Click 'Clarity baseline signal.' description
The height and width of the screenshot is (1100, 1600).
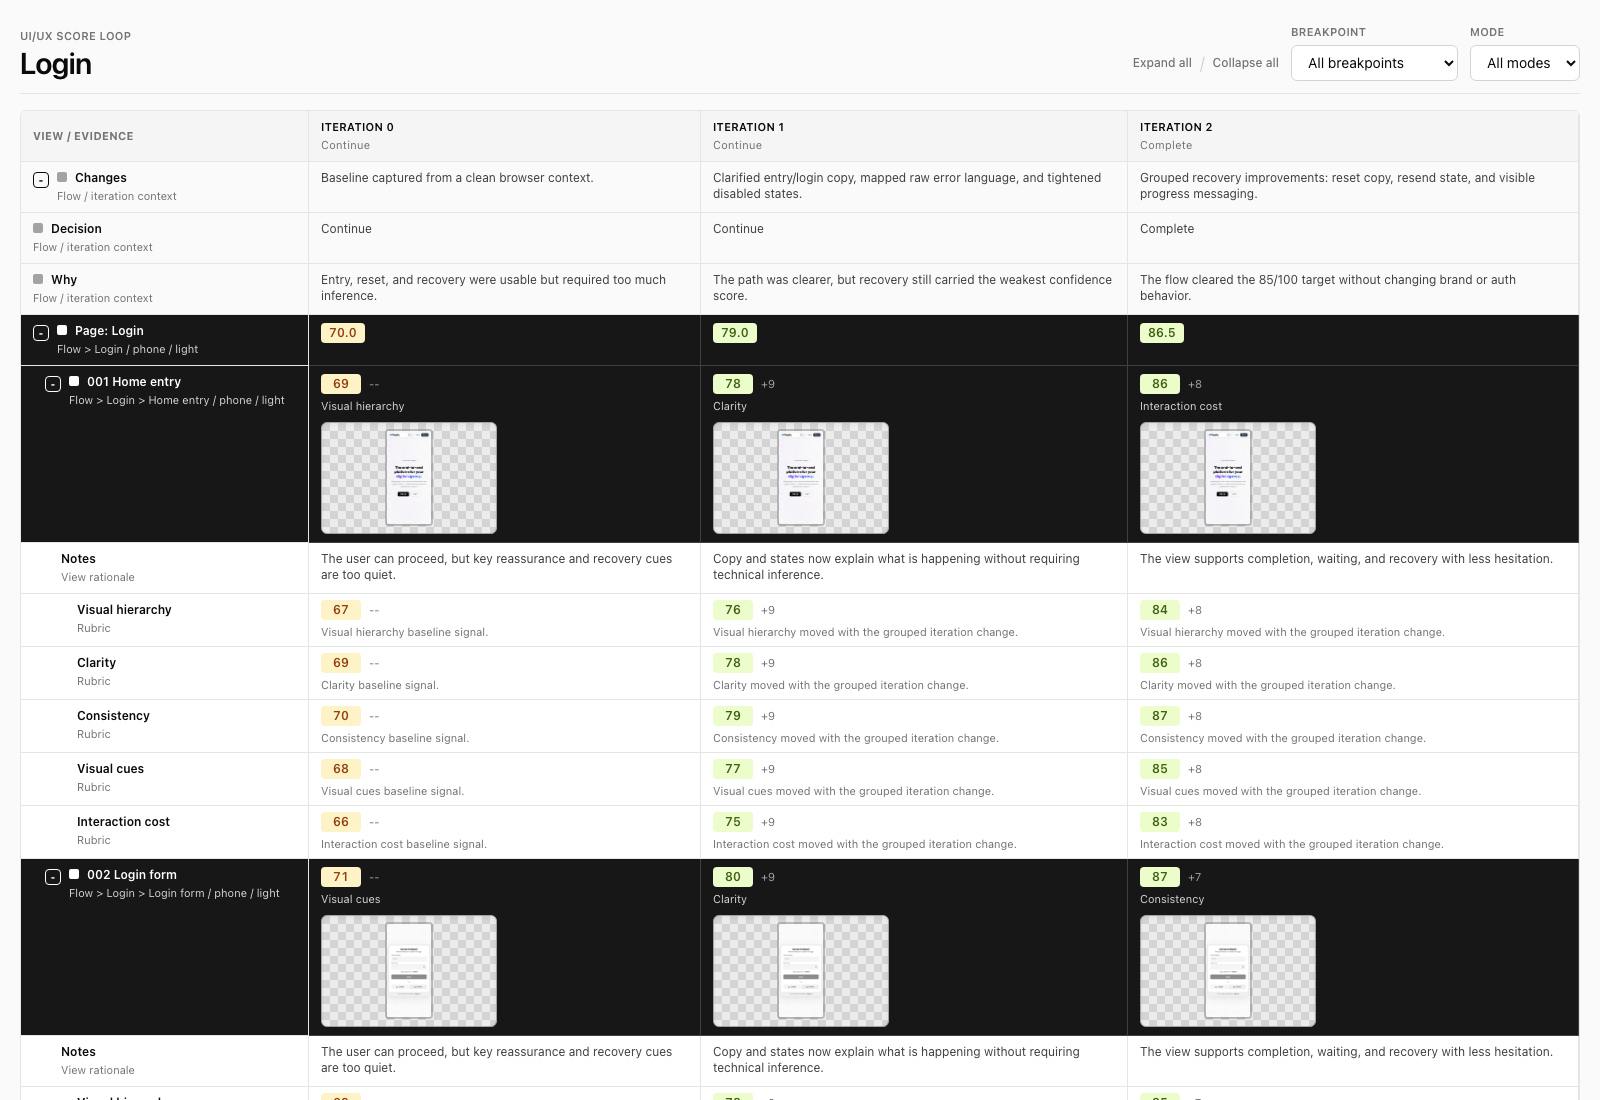tap(380, 685)
